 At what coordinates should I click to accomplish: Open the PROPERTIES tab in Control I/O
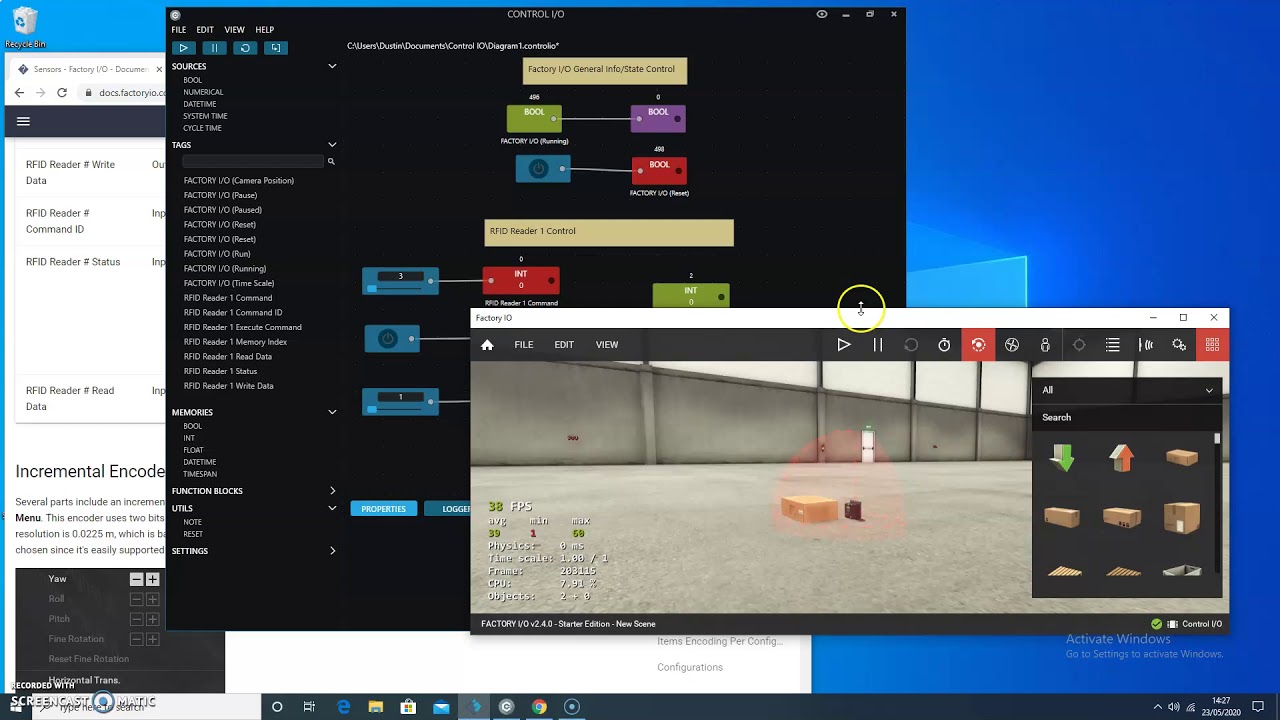(x=384, y=508)
